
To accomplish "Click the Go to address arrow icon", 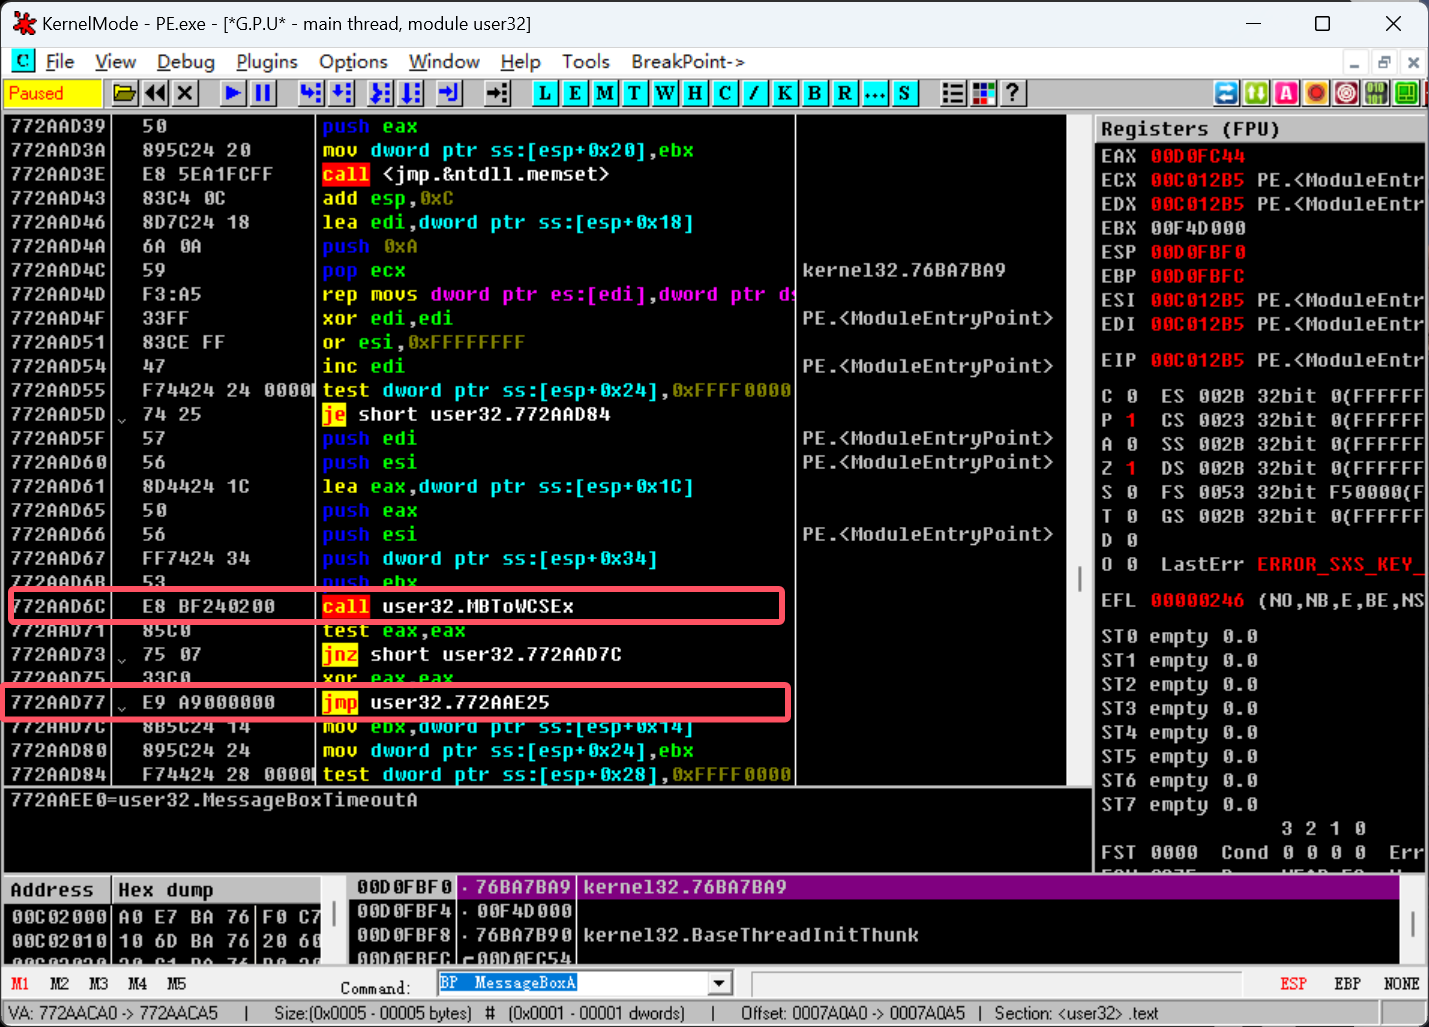I will (497, 93).
